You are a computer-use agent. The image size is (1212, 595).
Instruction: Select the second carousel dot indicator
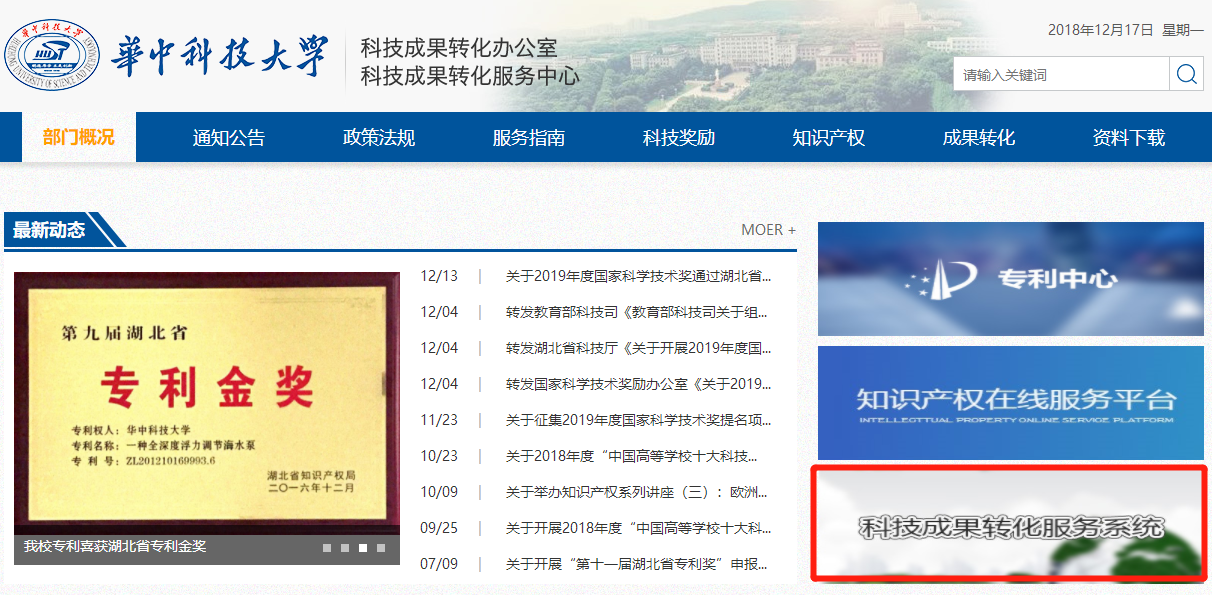point(345,548)
